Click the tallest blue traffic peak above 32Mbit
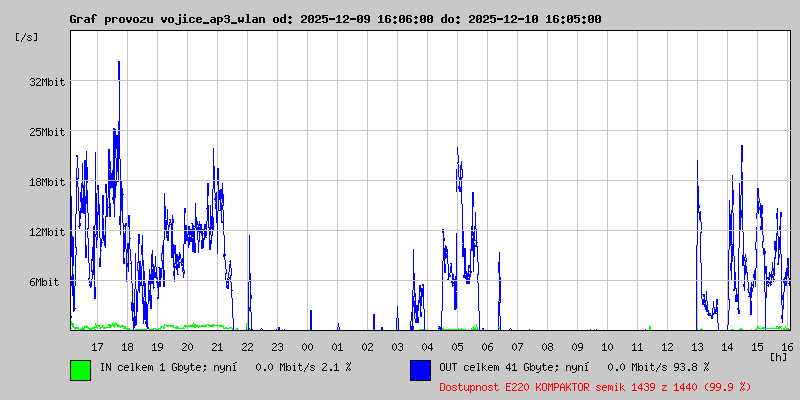This screenshot has width=800, height=400. point(119,64)
